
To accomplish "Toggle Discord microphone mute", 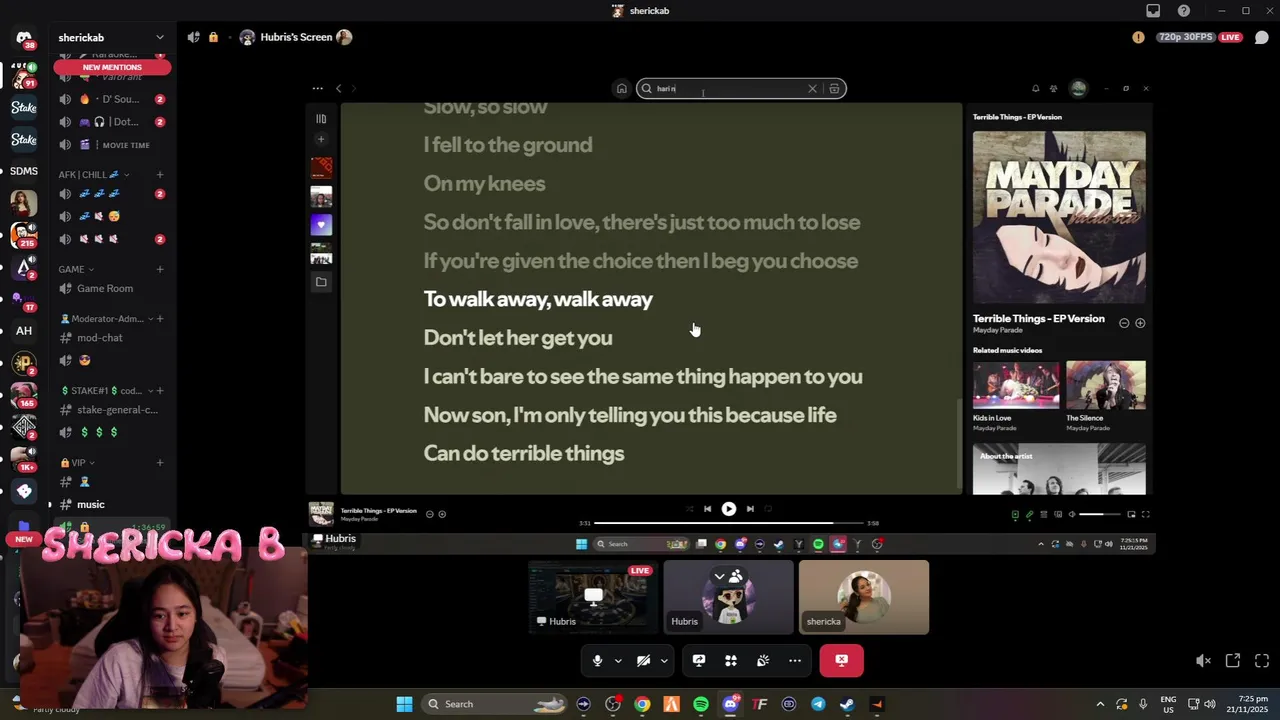I will point(597,660).
